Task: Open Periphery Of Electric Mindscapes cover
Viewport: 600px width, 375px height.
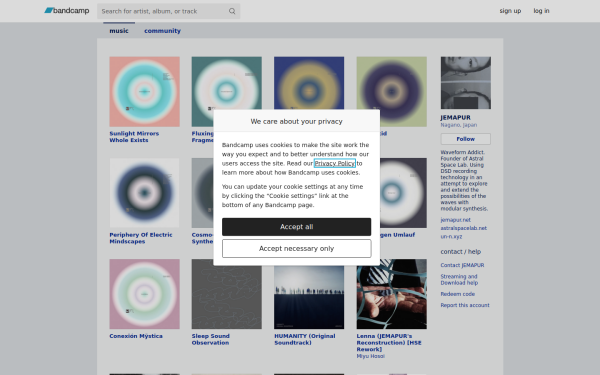Action: tap(144, 193)
